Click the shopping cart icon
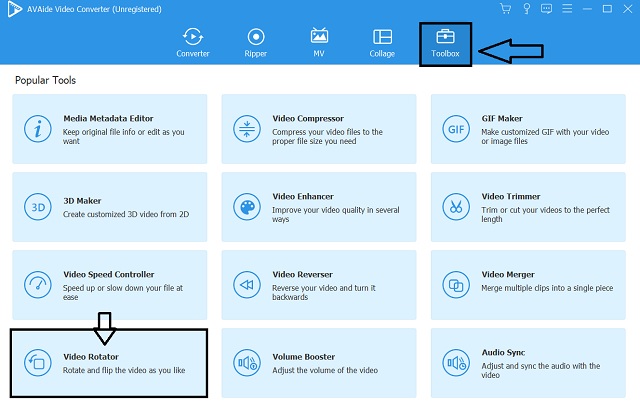The image size is (640, 415). (x=505, y=9)
